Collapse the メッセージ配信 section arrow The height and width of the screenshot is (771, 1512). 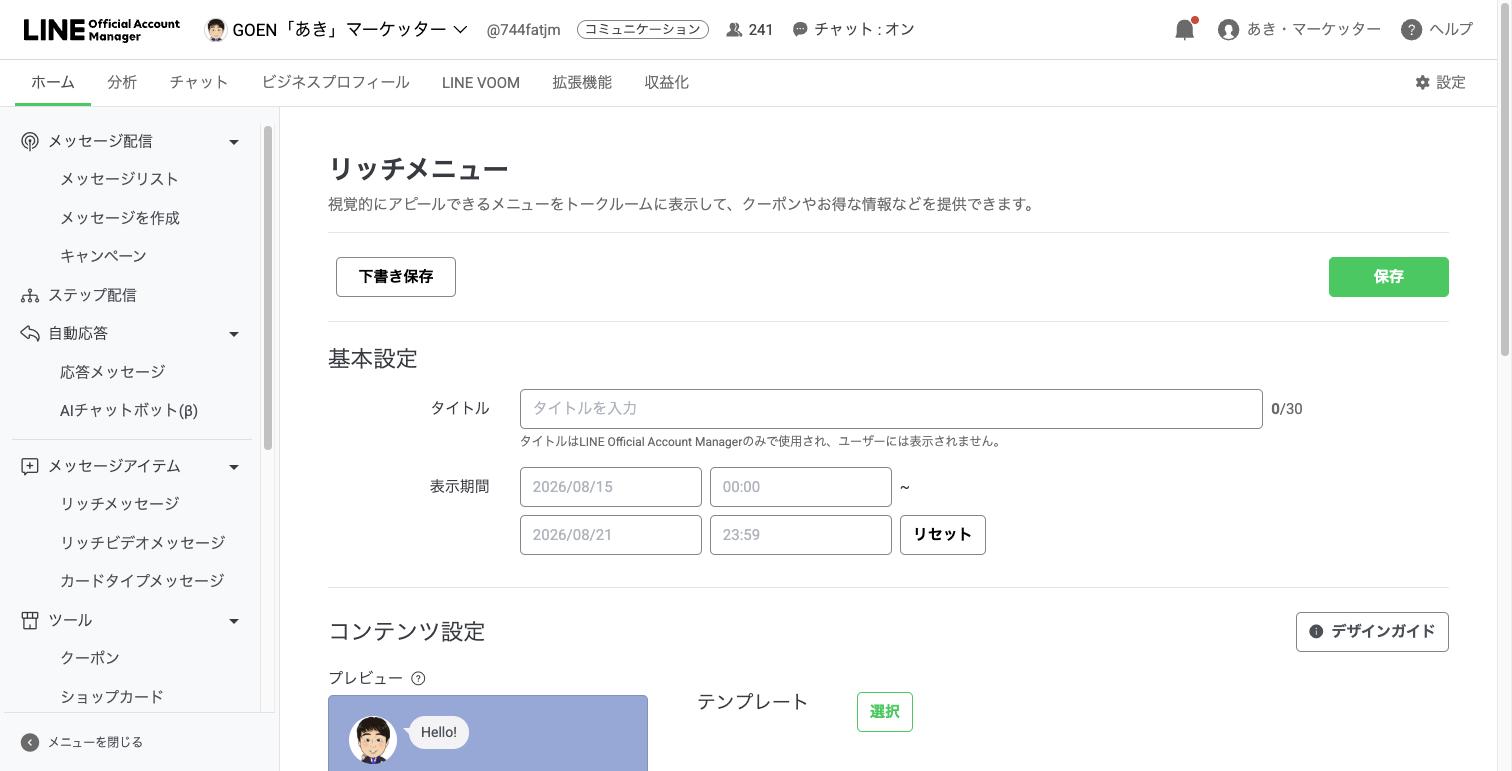point(234,142)
